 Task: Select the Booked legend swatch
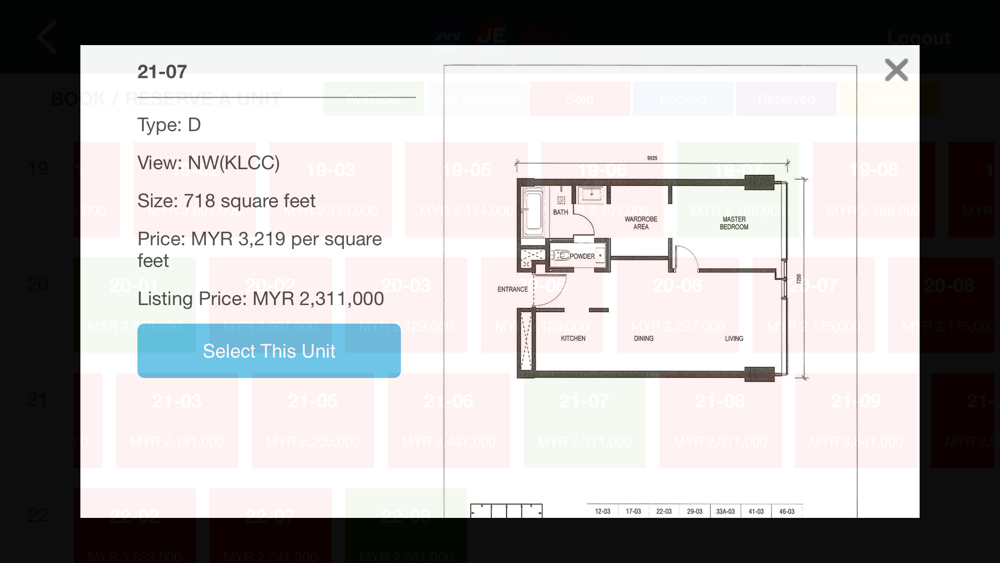click(x=683, y=99)
